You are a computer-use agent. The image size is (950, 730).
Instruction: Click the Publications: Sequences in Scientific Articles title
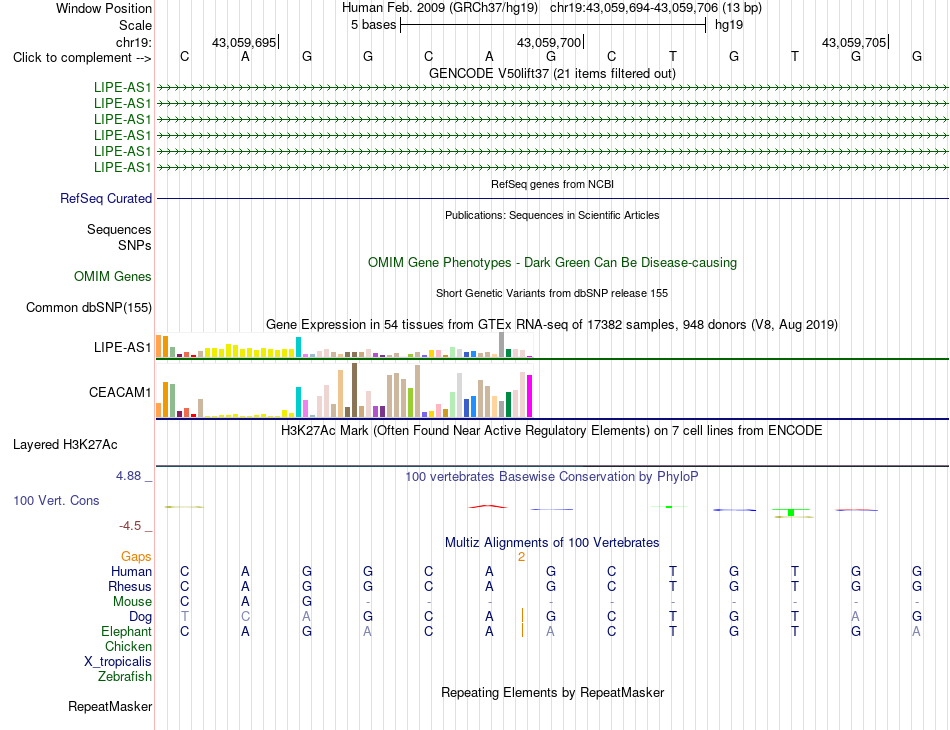pos(552,215)
